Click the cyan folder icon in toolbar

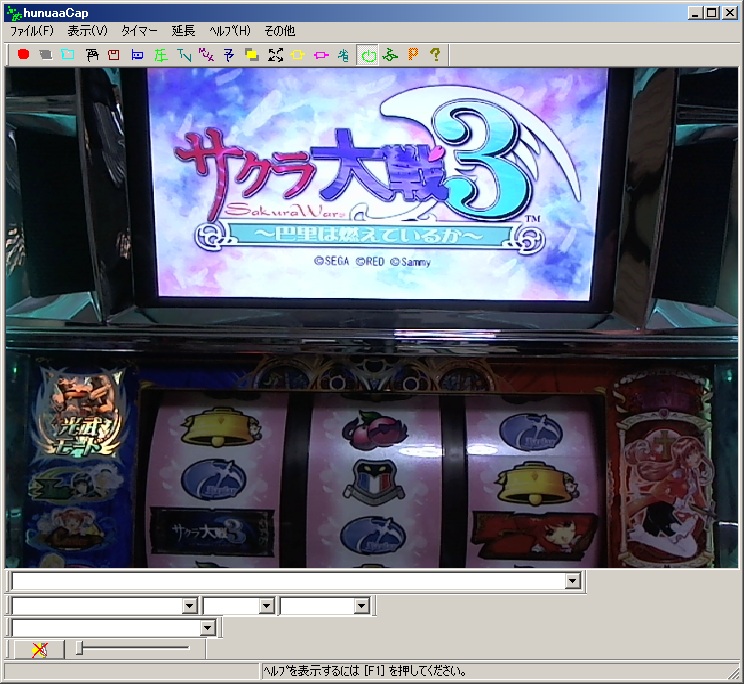[68, 55]
